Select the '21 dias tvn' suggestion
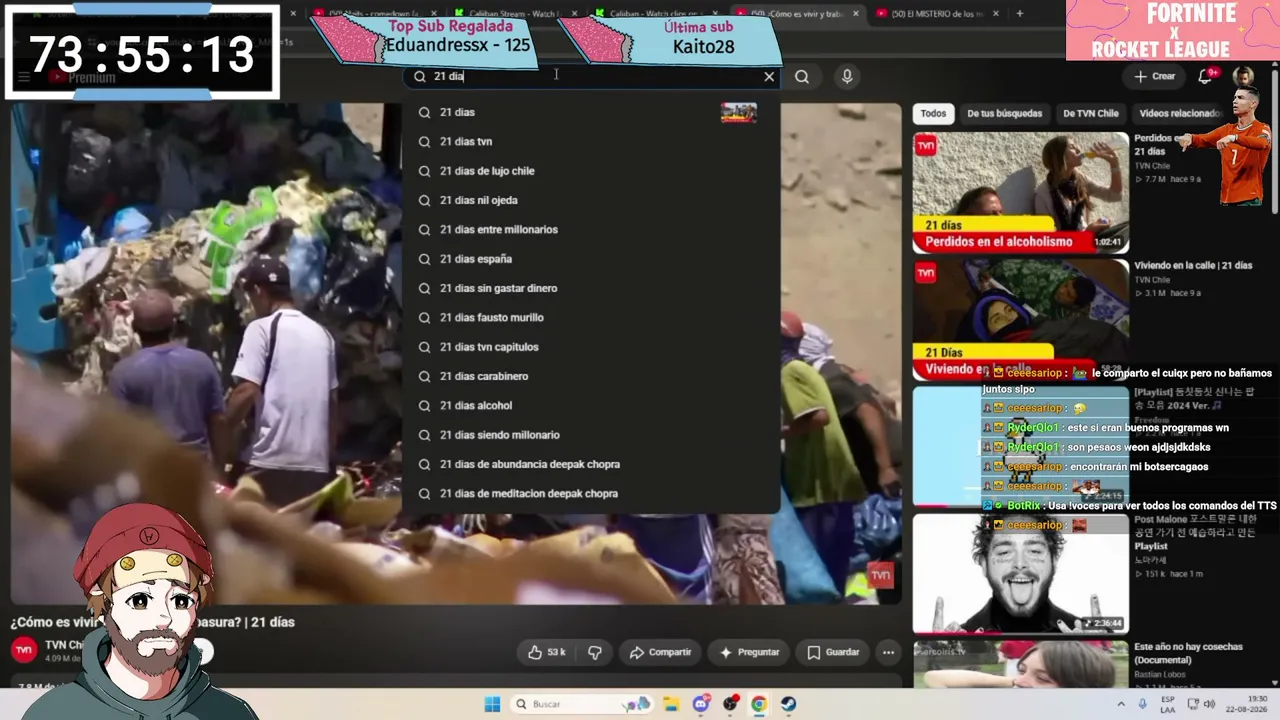The image size is (1280, 720). coord(591,141)
